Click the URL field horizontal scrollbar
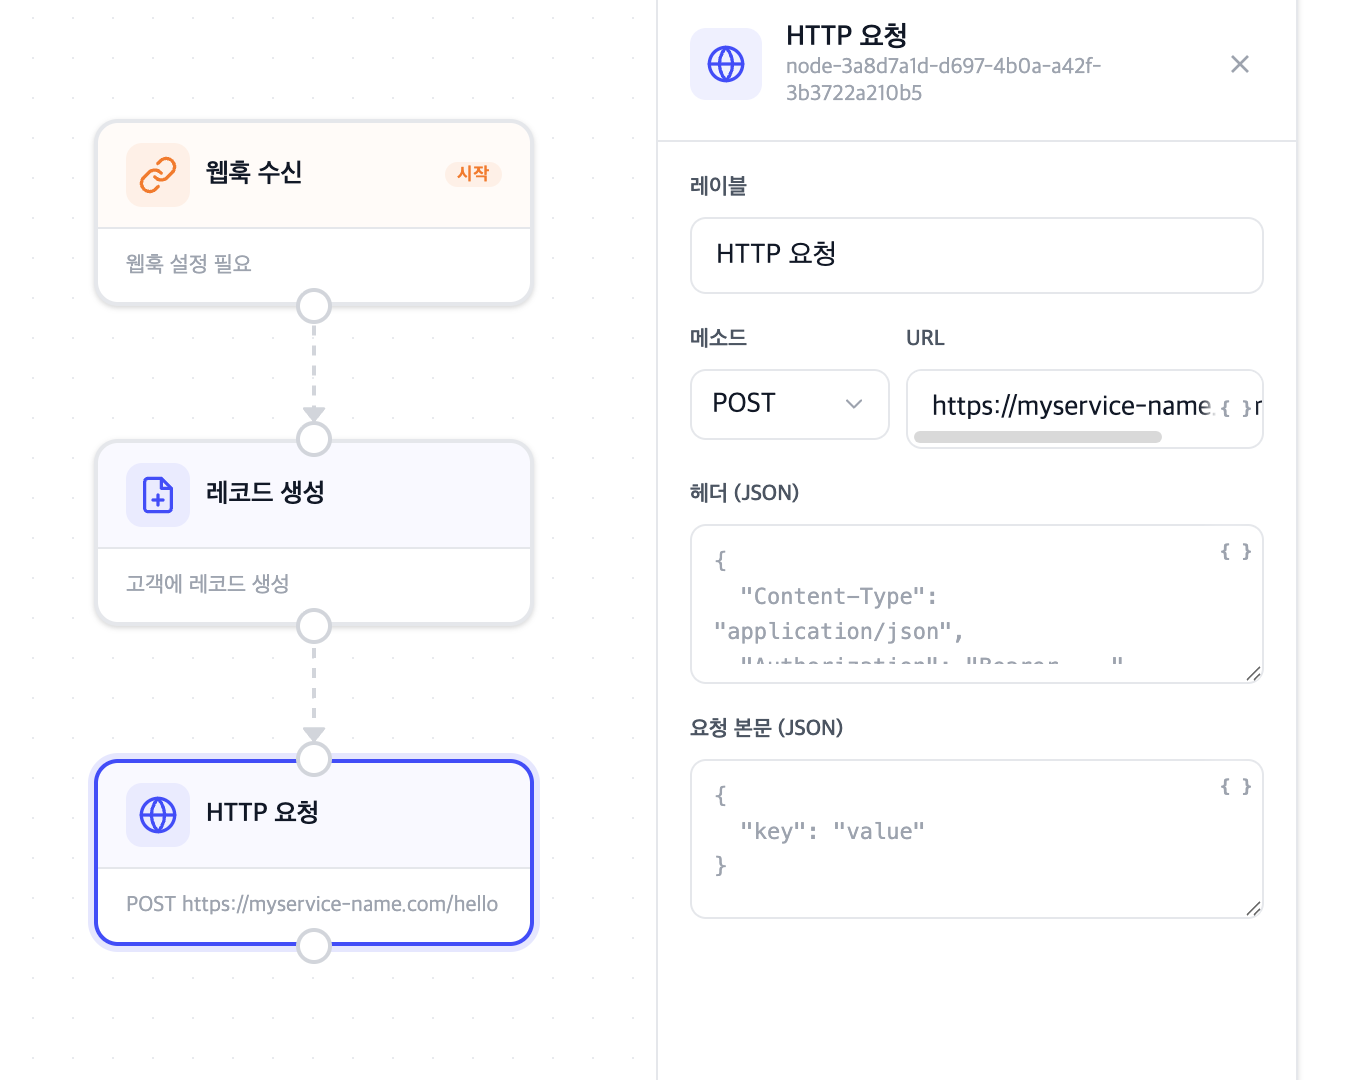The height and width of the screenshot is (1080, 1372). point(1037,437)
